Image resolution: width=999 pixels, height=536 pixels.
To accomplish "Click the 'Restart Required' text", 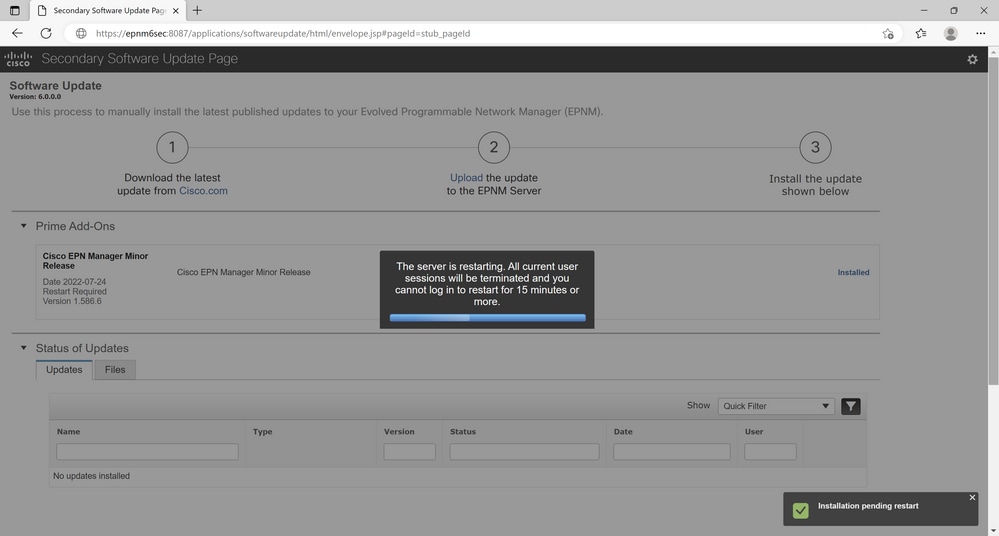I will [75, 291].
